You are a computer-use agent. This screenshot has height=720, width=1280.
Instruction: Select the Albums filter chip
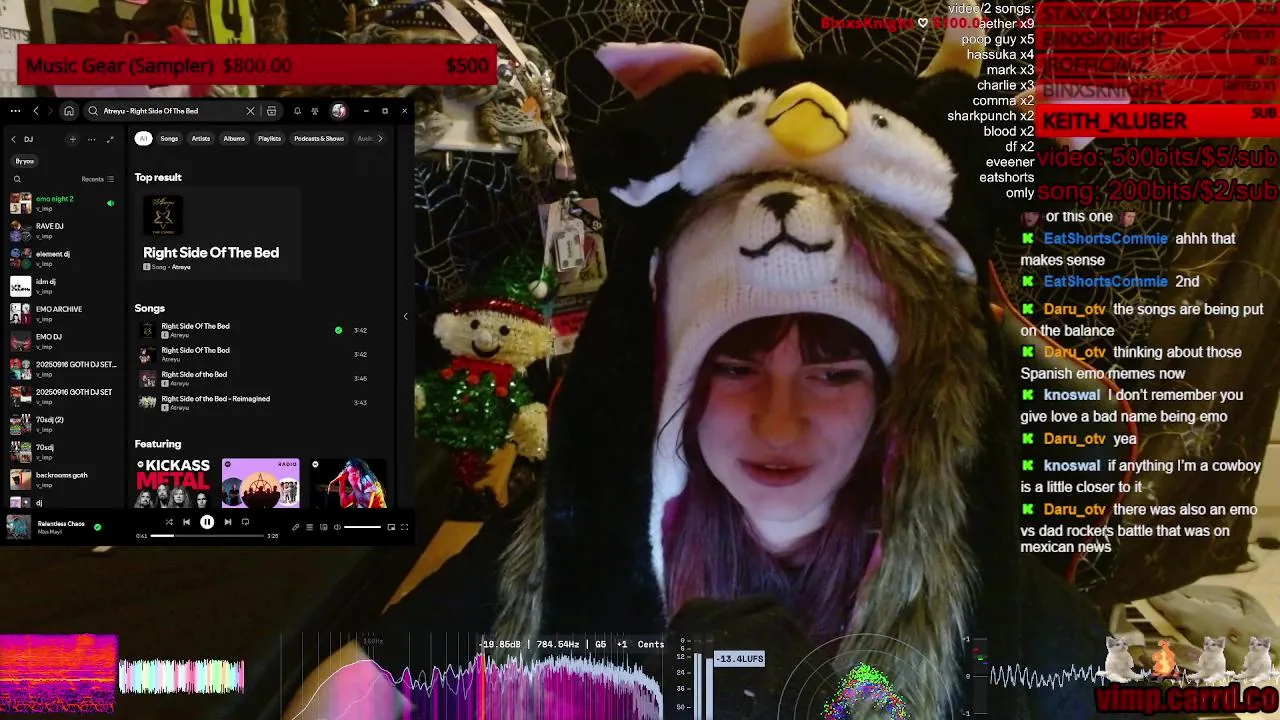[x=234, y=139]
